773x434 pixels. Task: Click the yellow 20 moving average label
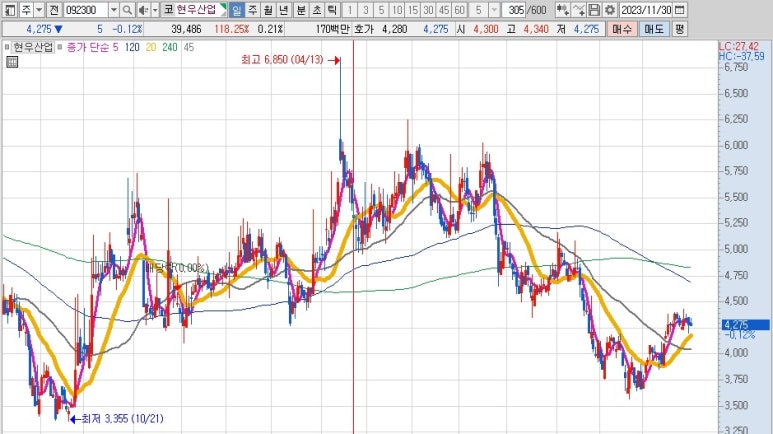click(151, 47)
